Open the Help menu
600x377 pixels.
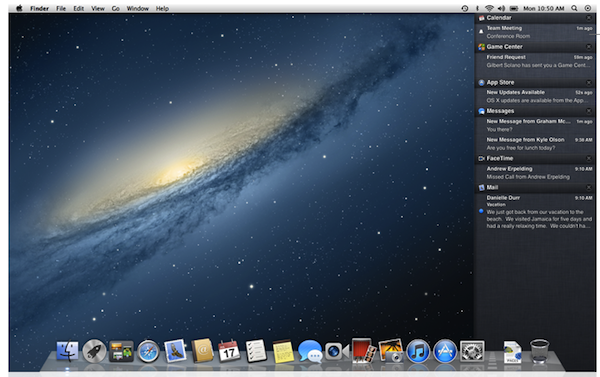point(162,8)
